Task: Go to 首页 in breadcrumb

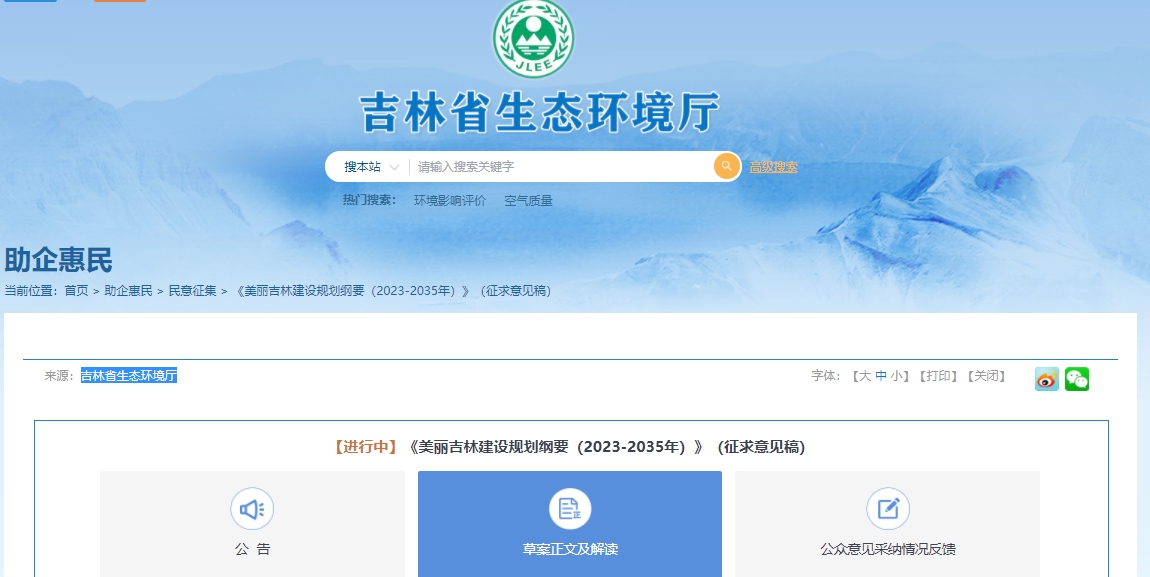Action: point(76,291)
